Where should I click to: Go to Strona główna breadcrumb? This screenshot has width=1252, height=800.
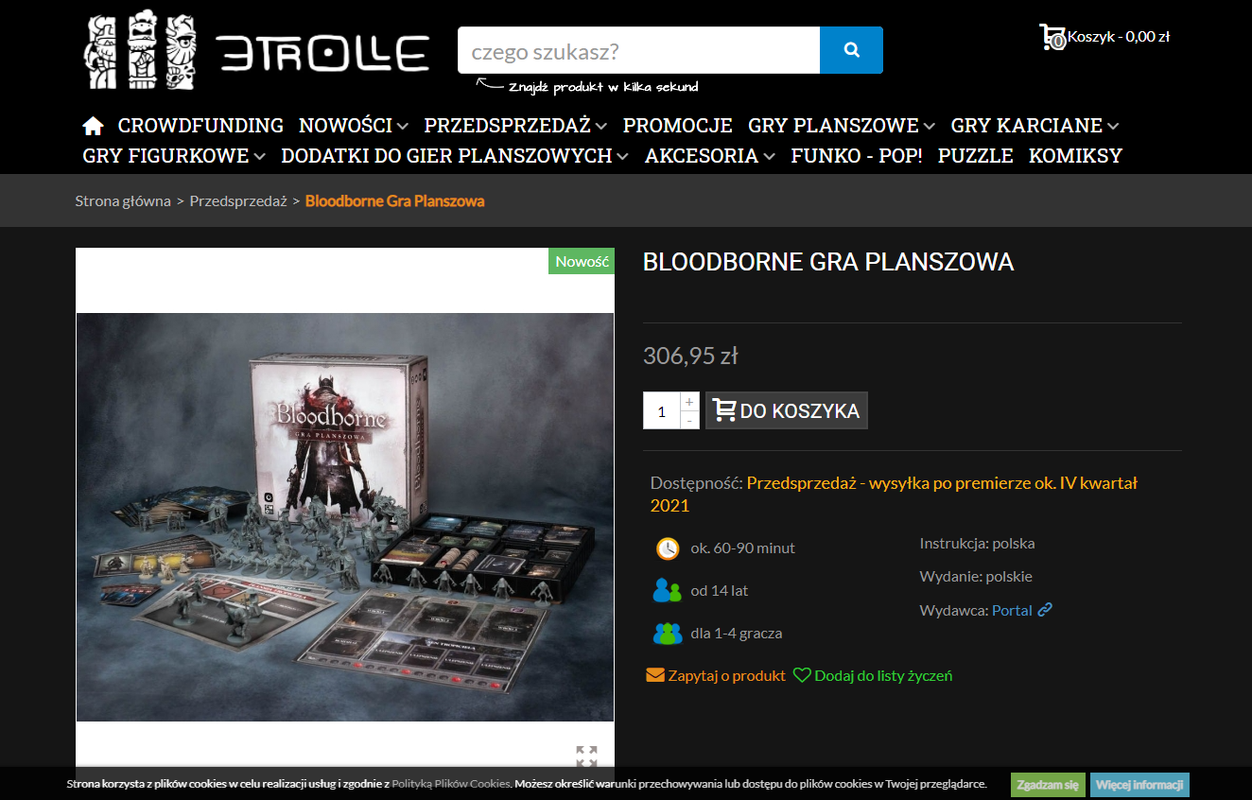click(x=123, y=201)
